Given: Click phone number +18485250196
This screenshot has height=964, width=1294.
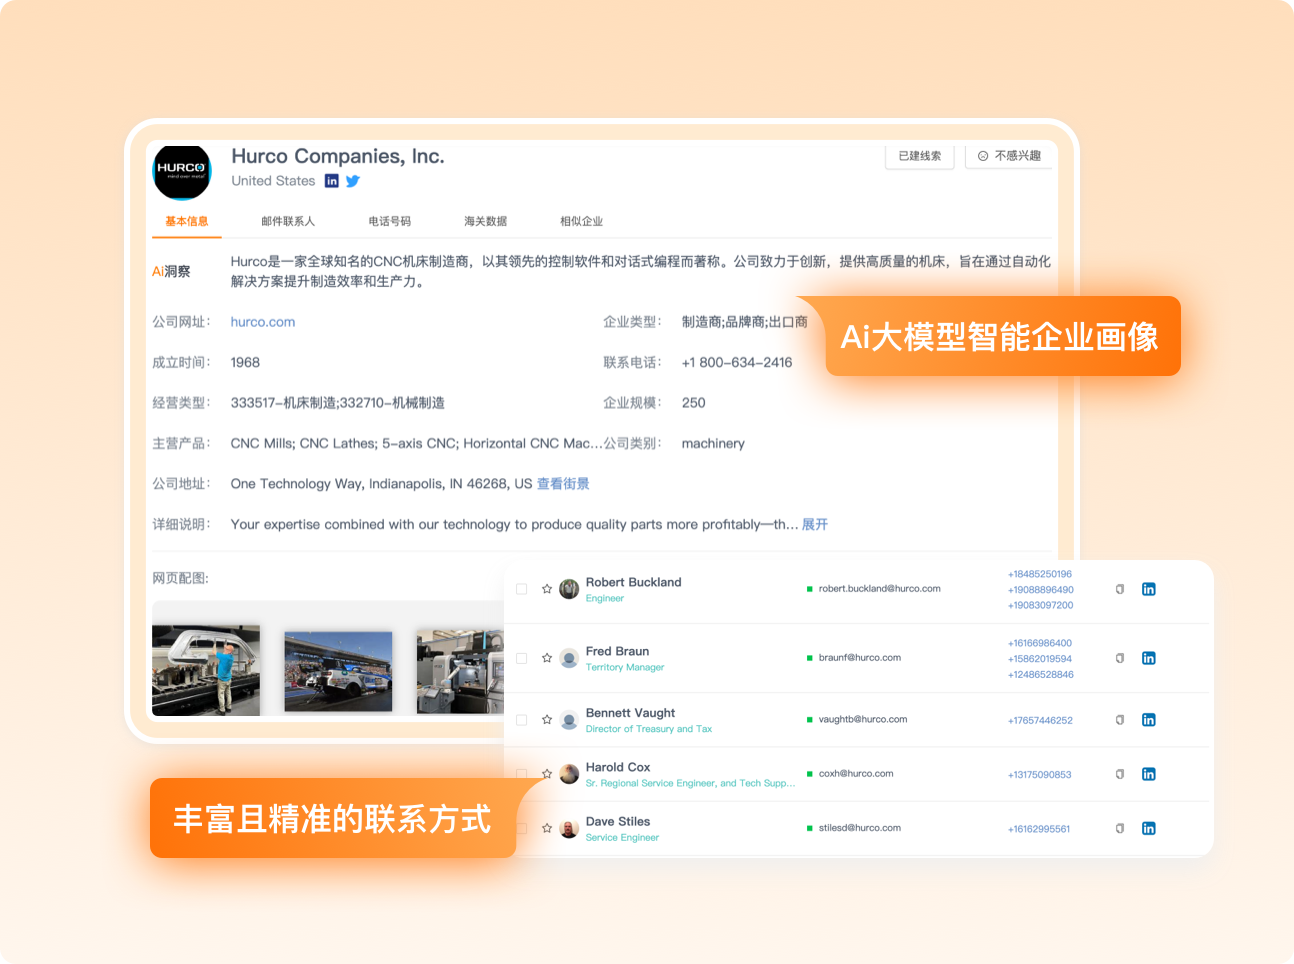Looking at the screenshot, I should click(x=1040, y=574).
